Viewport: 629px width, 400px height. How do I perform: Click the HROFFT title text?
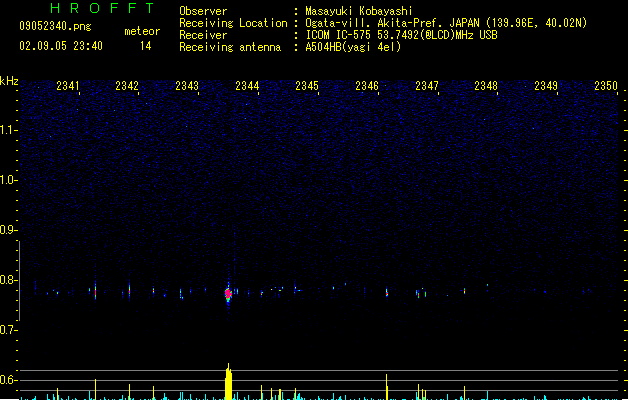(102, 8)
